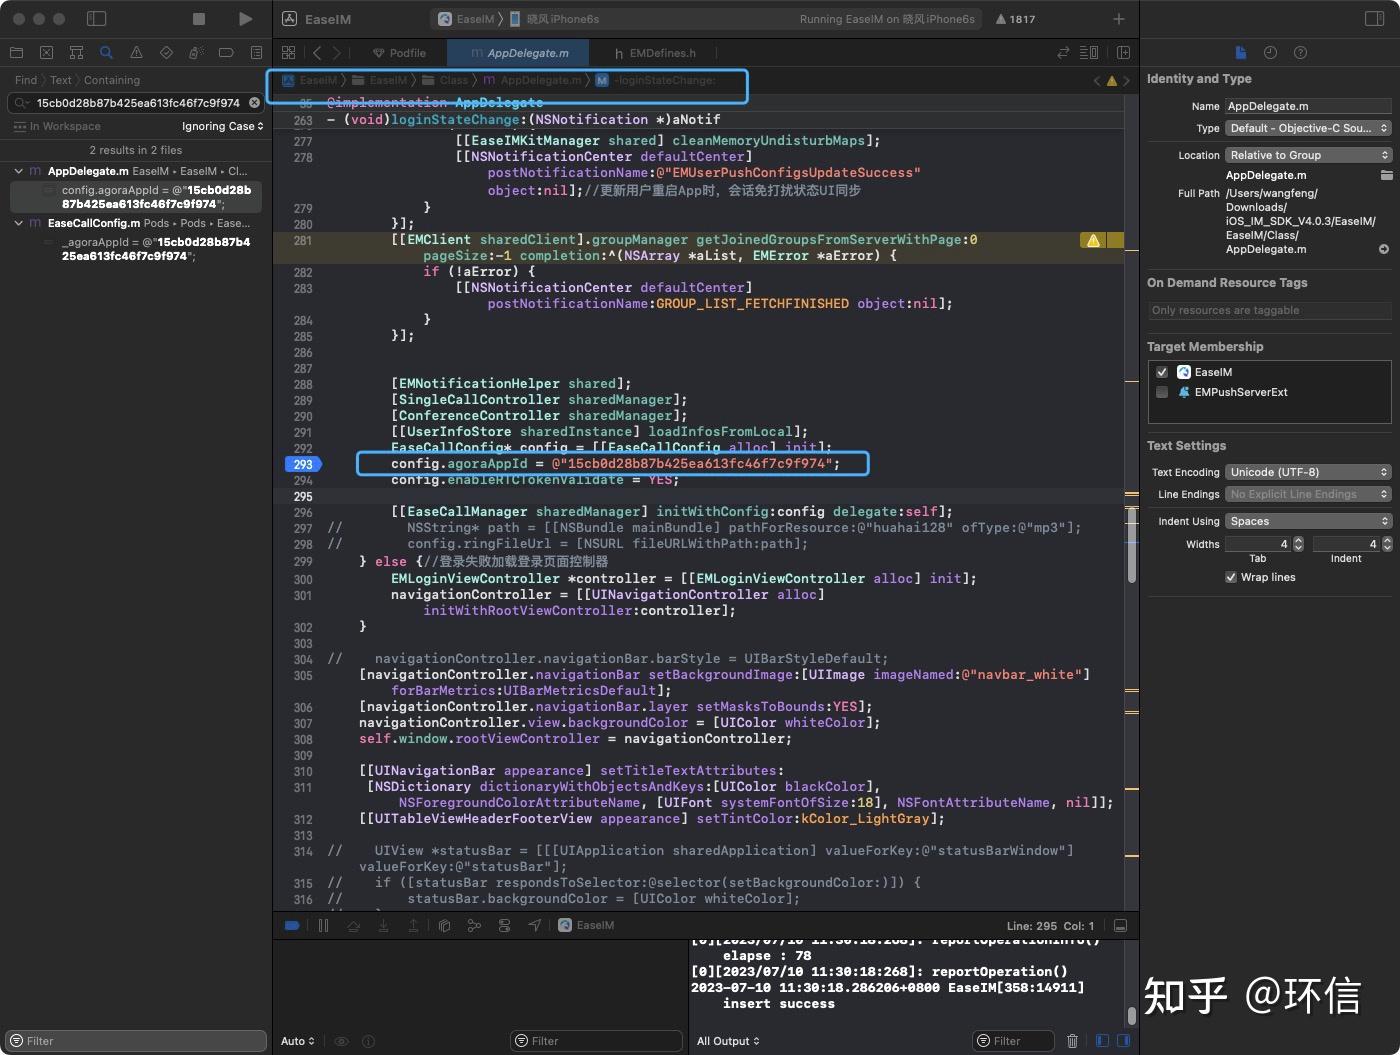Screen dimensions: 1400x1055
Task: Open the Issue navigator warning icon
Action: click(x=136, y=53)
